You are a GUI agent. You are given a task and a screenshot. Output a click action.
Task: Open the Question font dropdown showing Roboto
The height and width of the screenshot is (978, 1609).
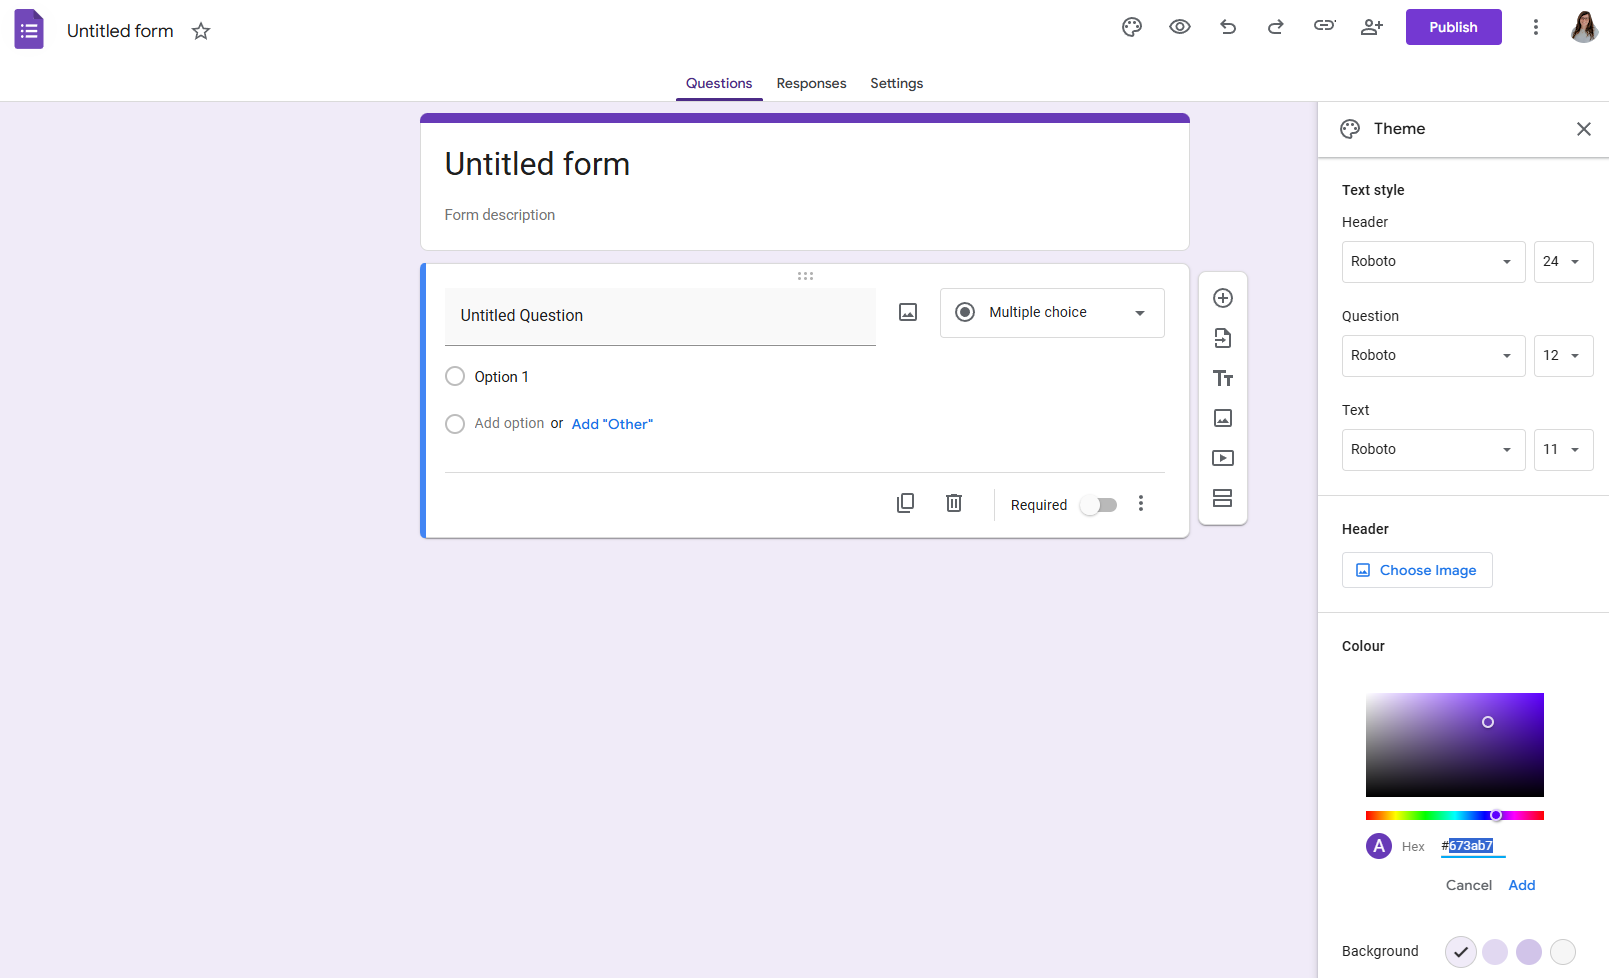[1433, 355]
